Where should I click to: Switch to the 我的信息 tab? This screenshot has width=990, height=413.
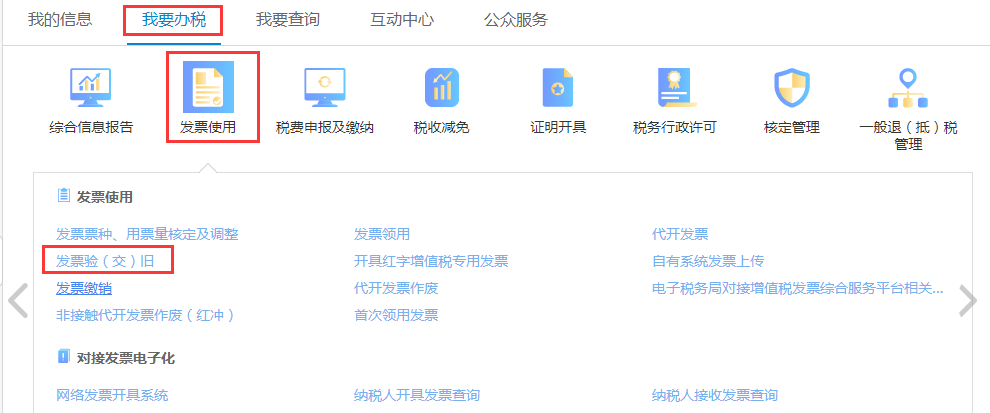(x=60, y=20)
